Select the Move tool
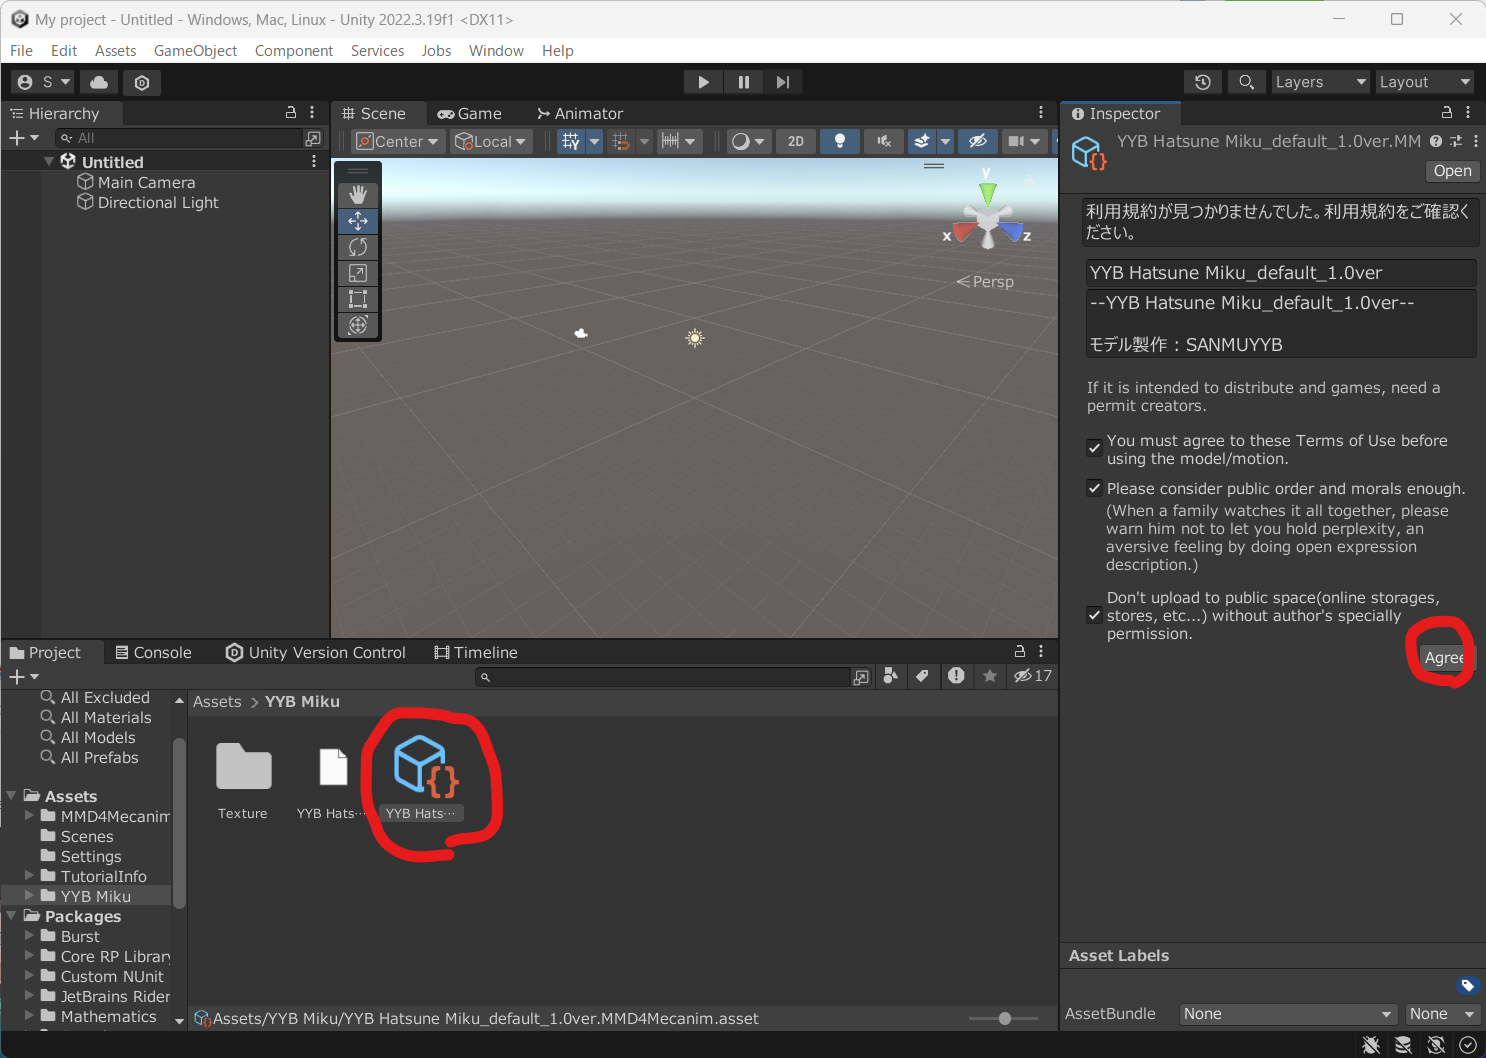The image size is (1486, 1058). 357,220
